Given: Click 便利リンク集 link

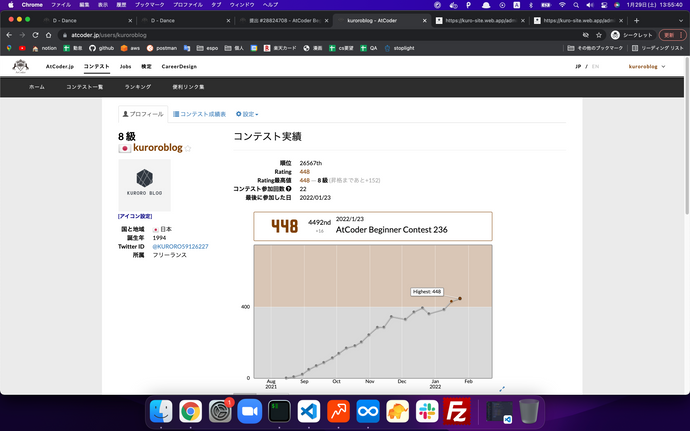Looking at the screenshot, I should (x=188, y=87).
